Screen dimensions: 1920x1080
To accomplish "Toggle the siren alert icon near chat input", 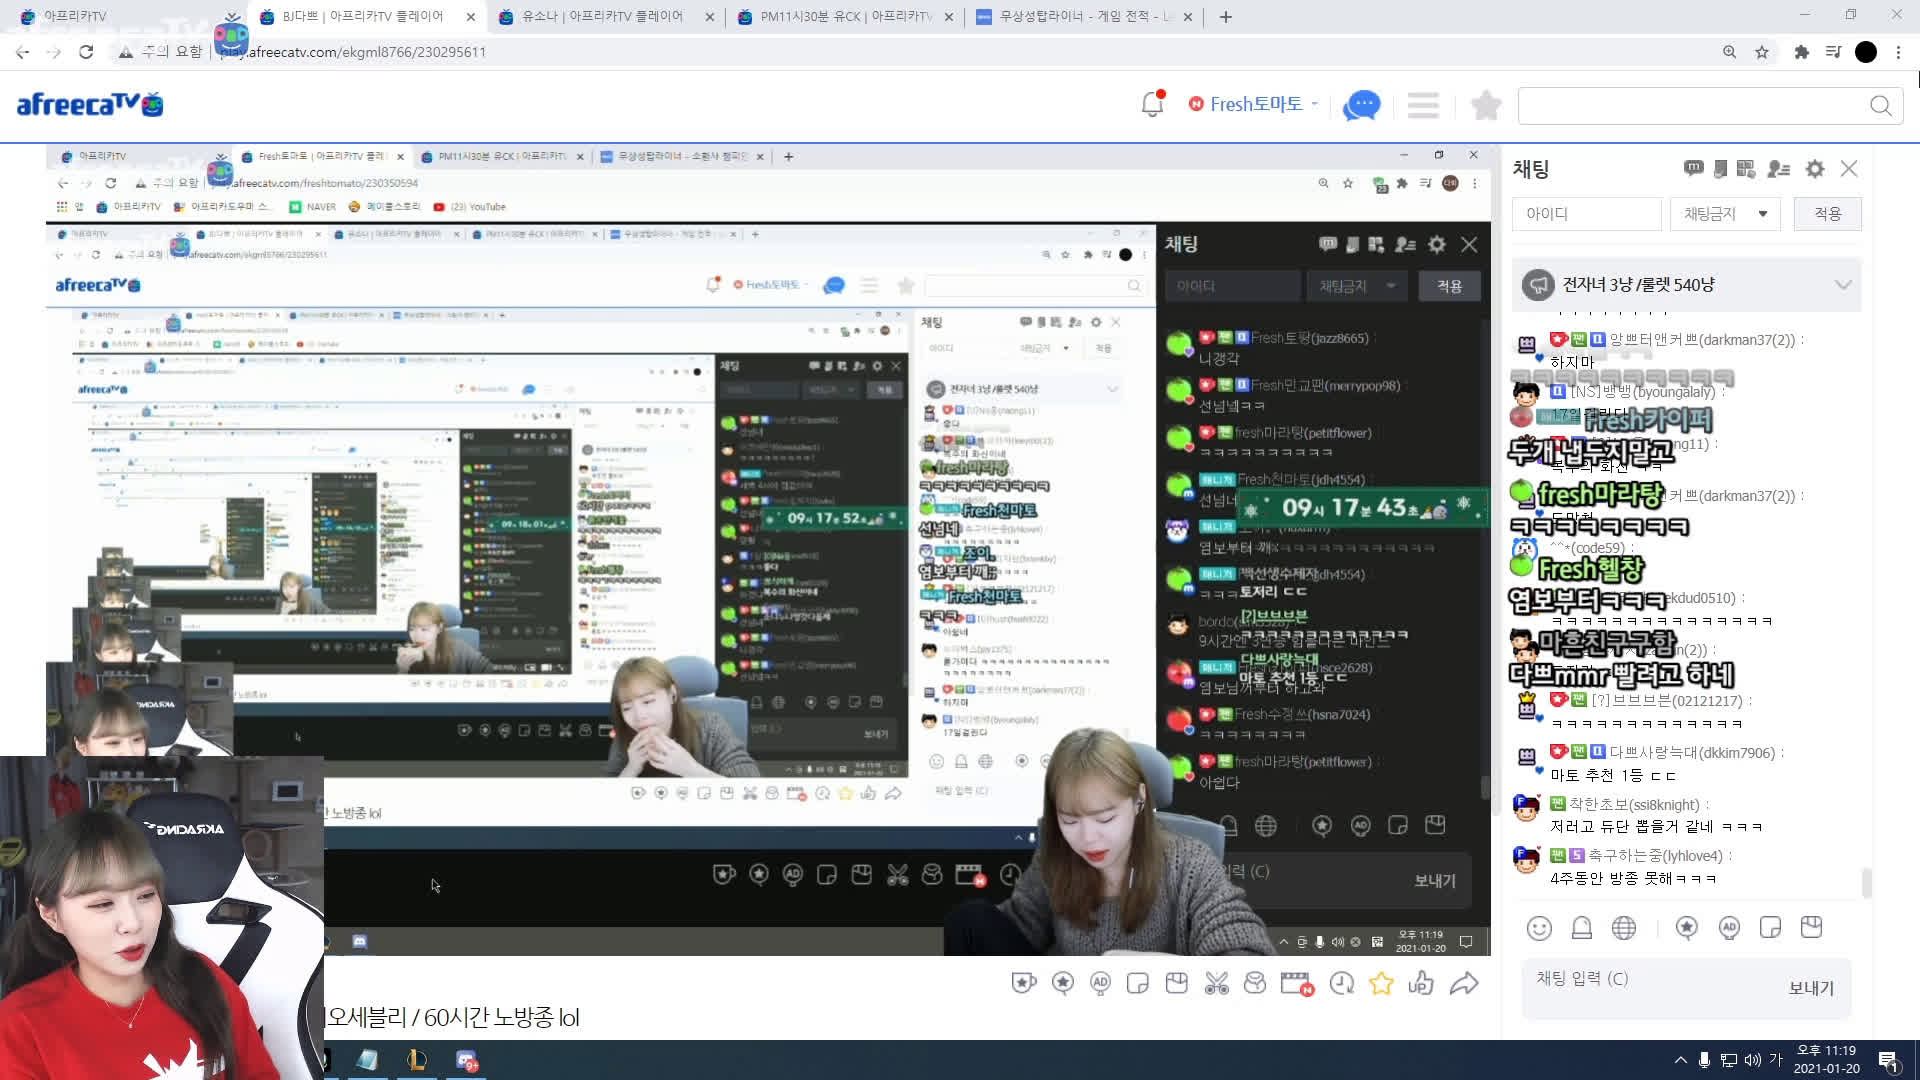I will click(x=1582, y=927).
